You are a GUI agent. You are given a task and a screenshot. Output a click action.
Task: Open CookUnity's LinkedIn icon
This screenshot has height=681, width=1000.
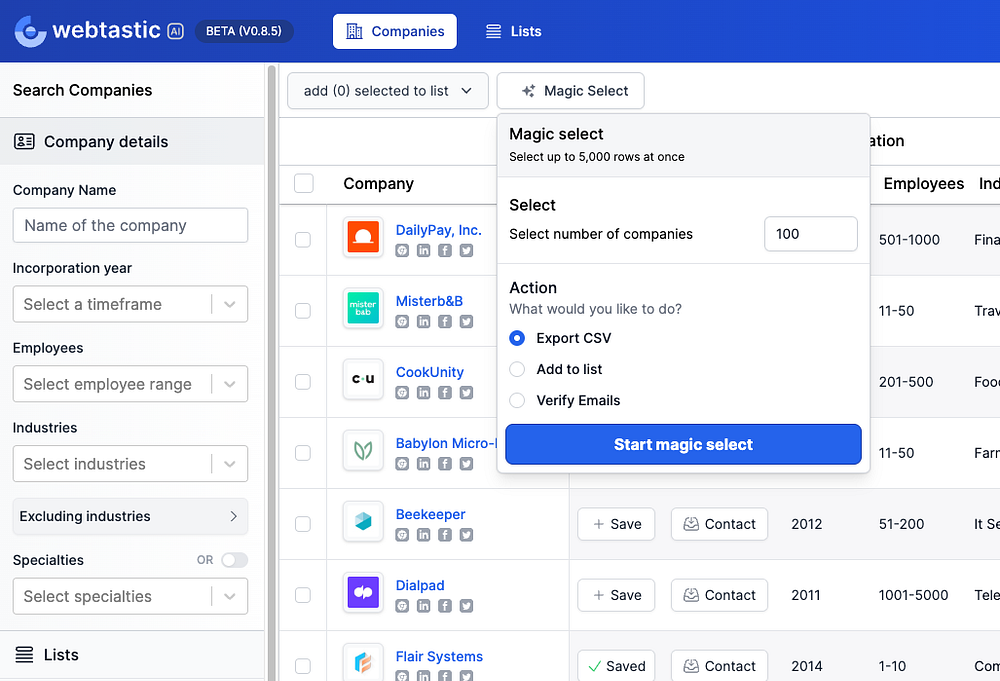(423, 393)
